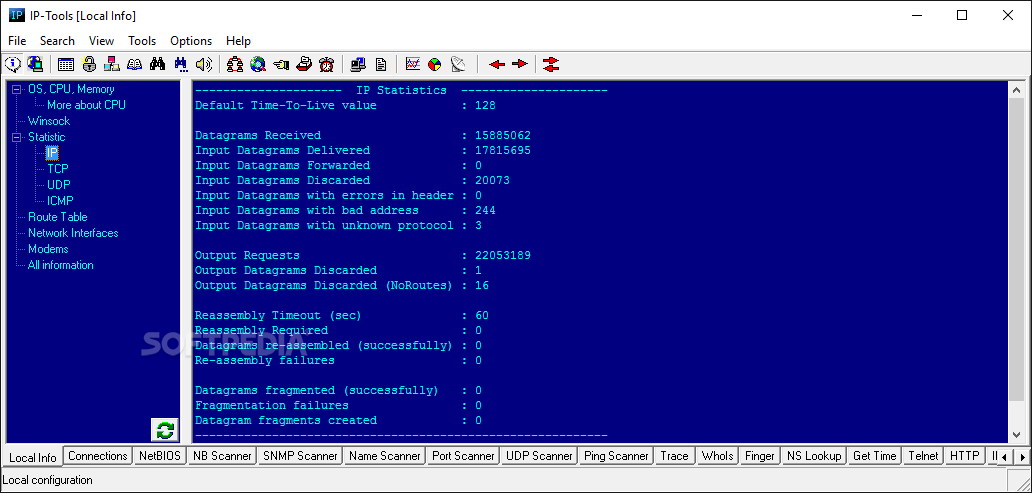The width and height of the screenshot is (1032, 493).
Task: Click the satellite dish Trap Watcher icon
Action: coord(458,64)
